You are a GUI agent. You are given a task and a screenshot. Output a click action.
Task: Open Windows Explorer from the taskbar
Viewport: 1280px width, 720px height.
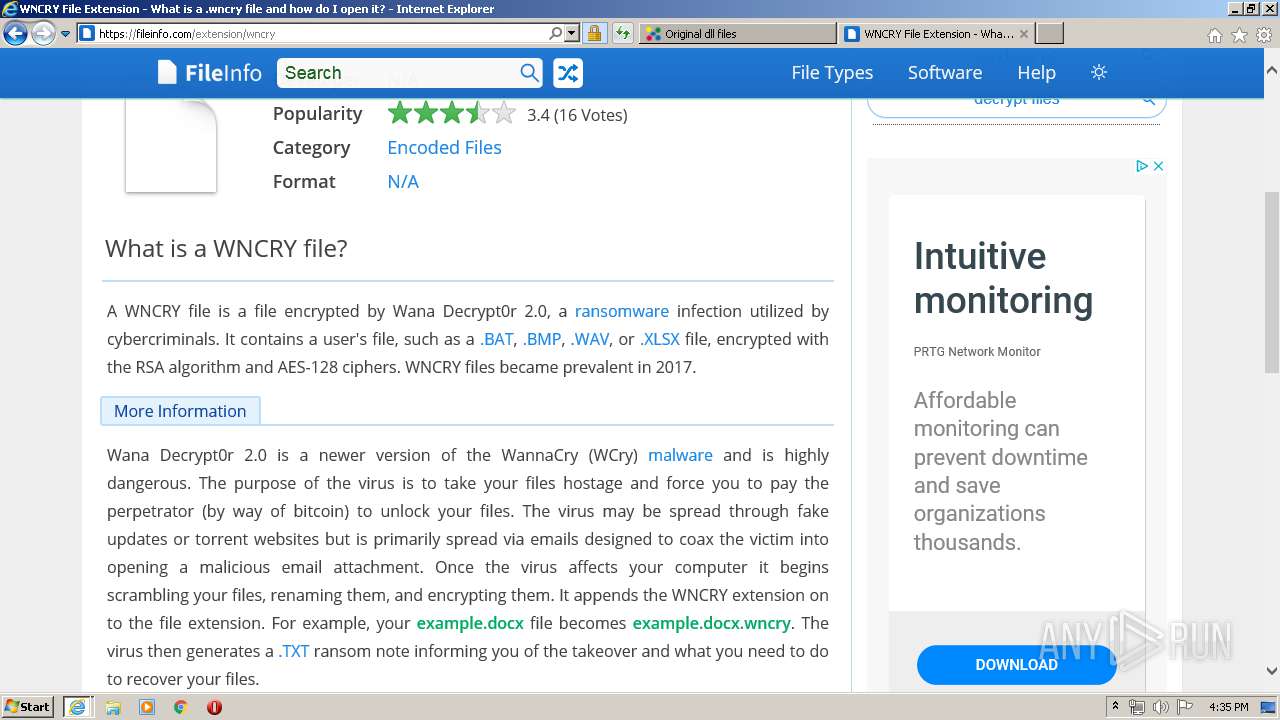113,707
